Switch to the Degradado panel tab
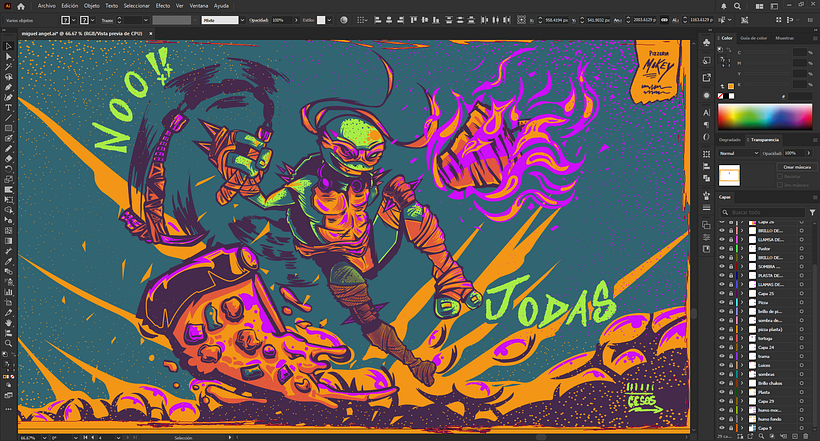 (730, 140)
